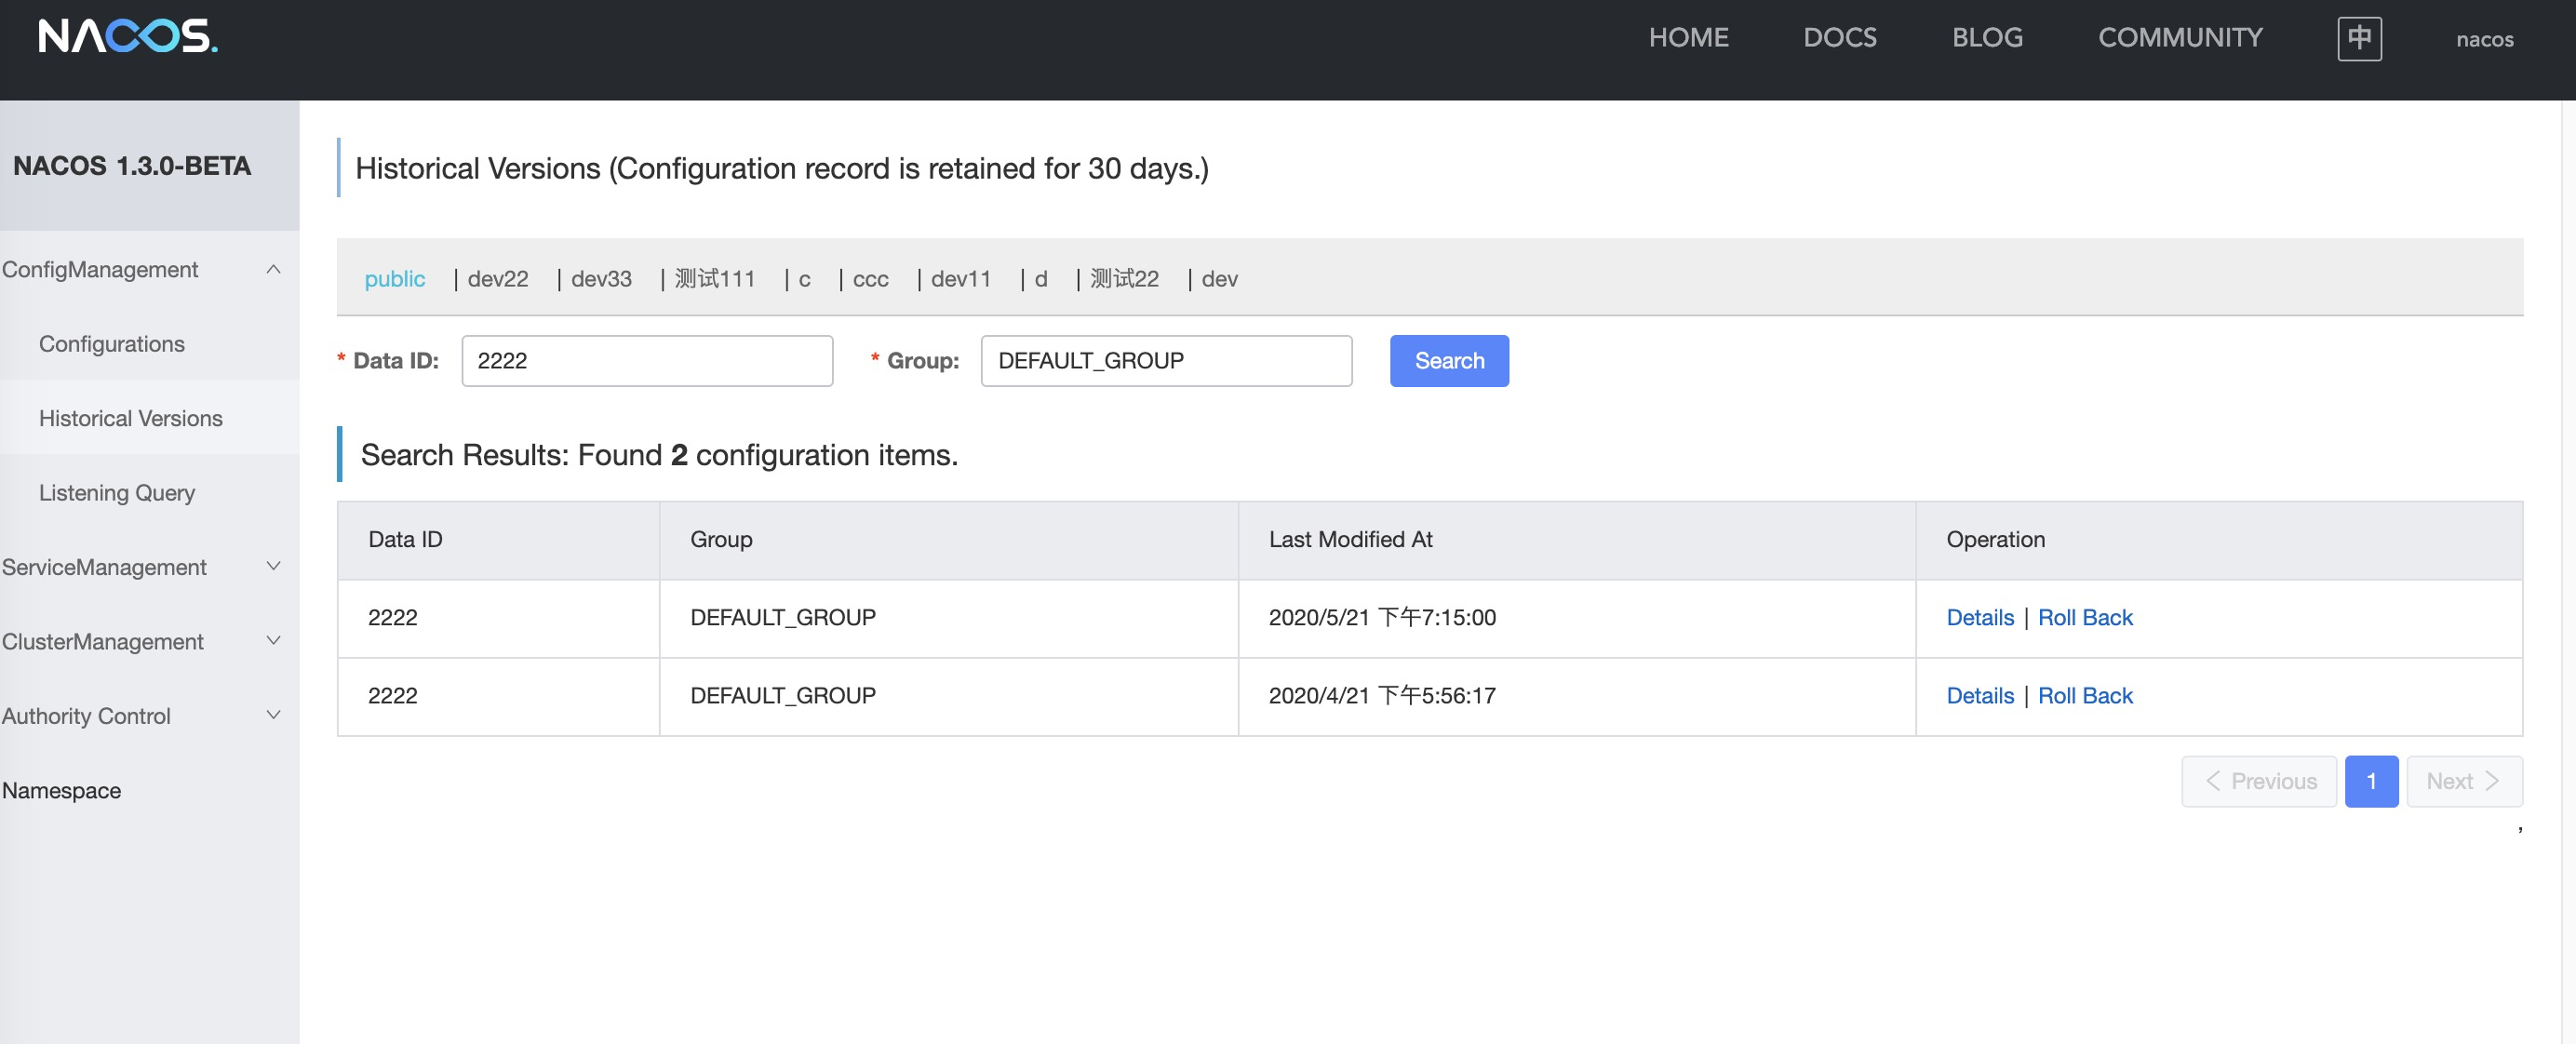Open the Namespace sidebar item

(149, 790)
